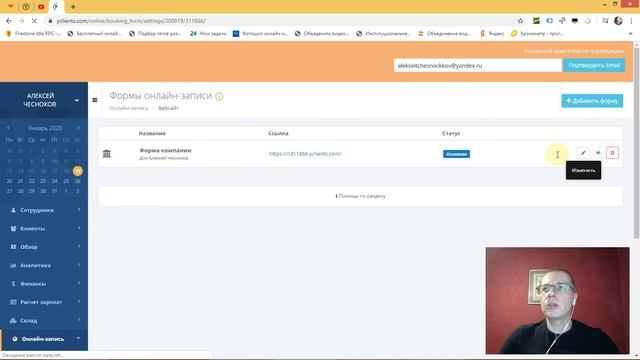Delete Форма компании with the red trash icon
The height and width of the screenshot is (360, 640).
point(612,153)
